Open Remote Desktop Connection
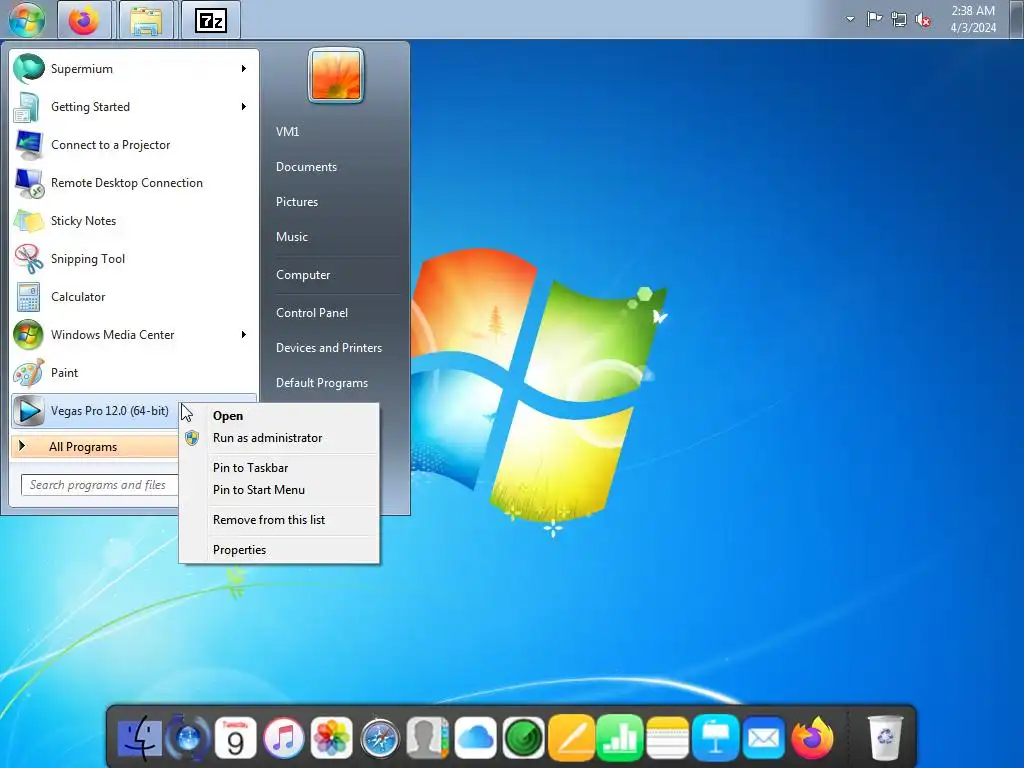Screen dimensions: 1024x768 (x=134, y=183)
